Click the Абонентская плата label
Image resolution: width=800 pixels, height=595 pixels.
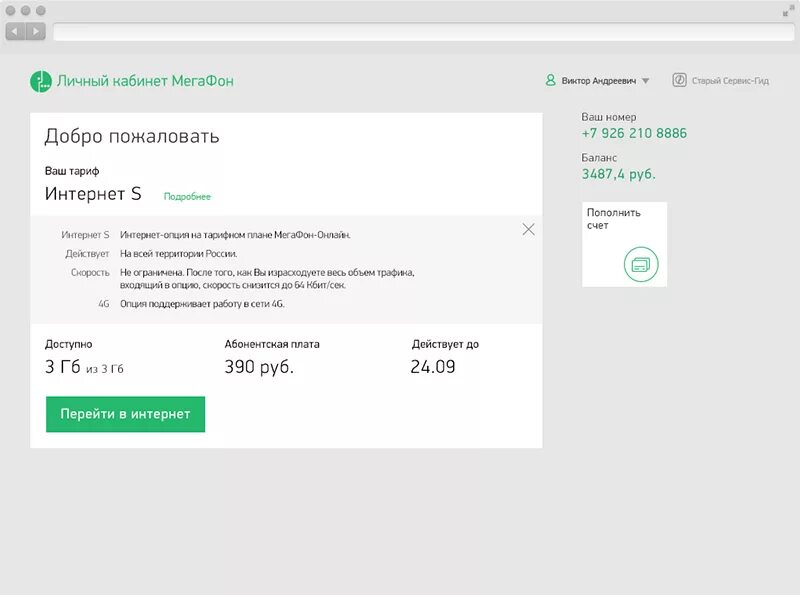pyautogui.click(x=272, y=344)
